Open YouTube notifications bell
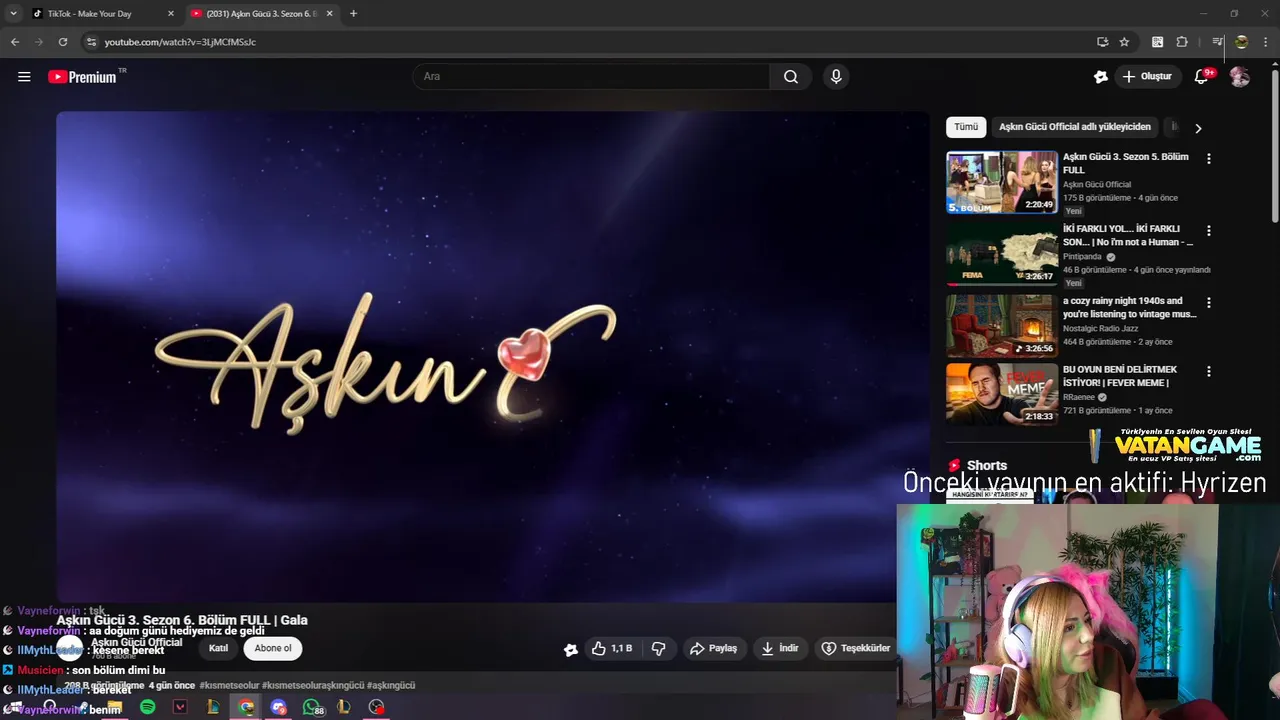The height and width of the screenshot is (720, 1280). pos(1202,77)
